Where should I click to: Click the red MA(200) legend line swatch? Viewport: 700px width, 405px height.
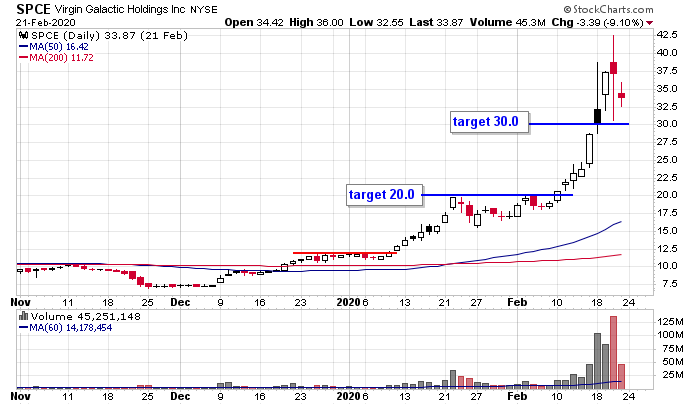(24, 58)
